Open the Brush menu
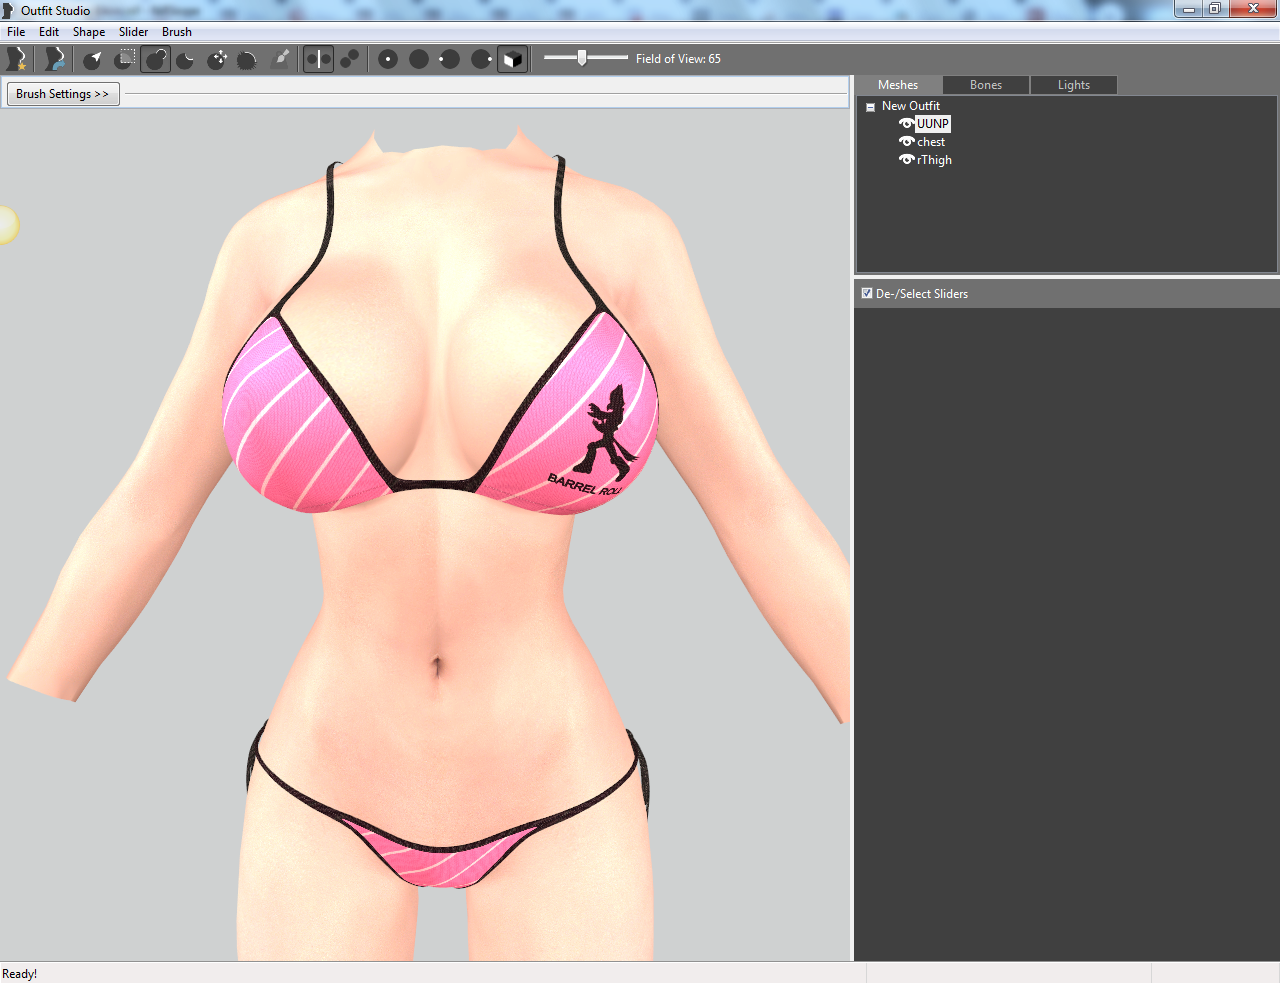The image size is (1280, 984). pyautogui.click(x=177, y=32)
